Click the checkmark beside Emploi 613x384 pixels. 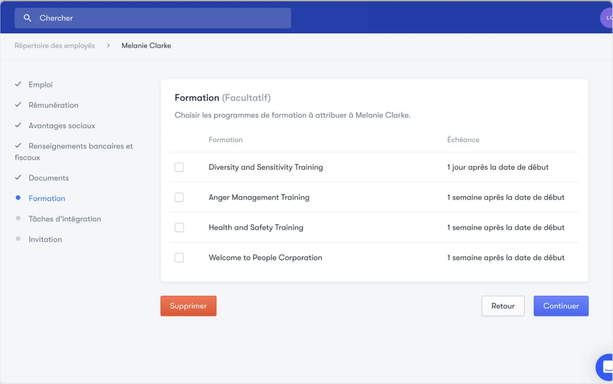click(18, 84)
